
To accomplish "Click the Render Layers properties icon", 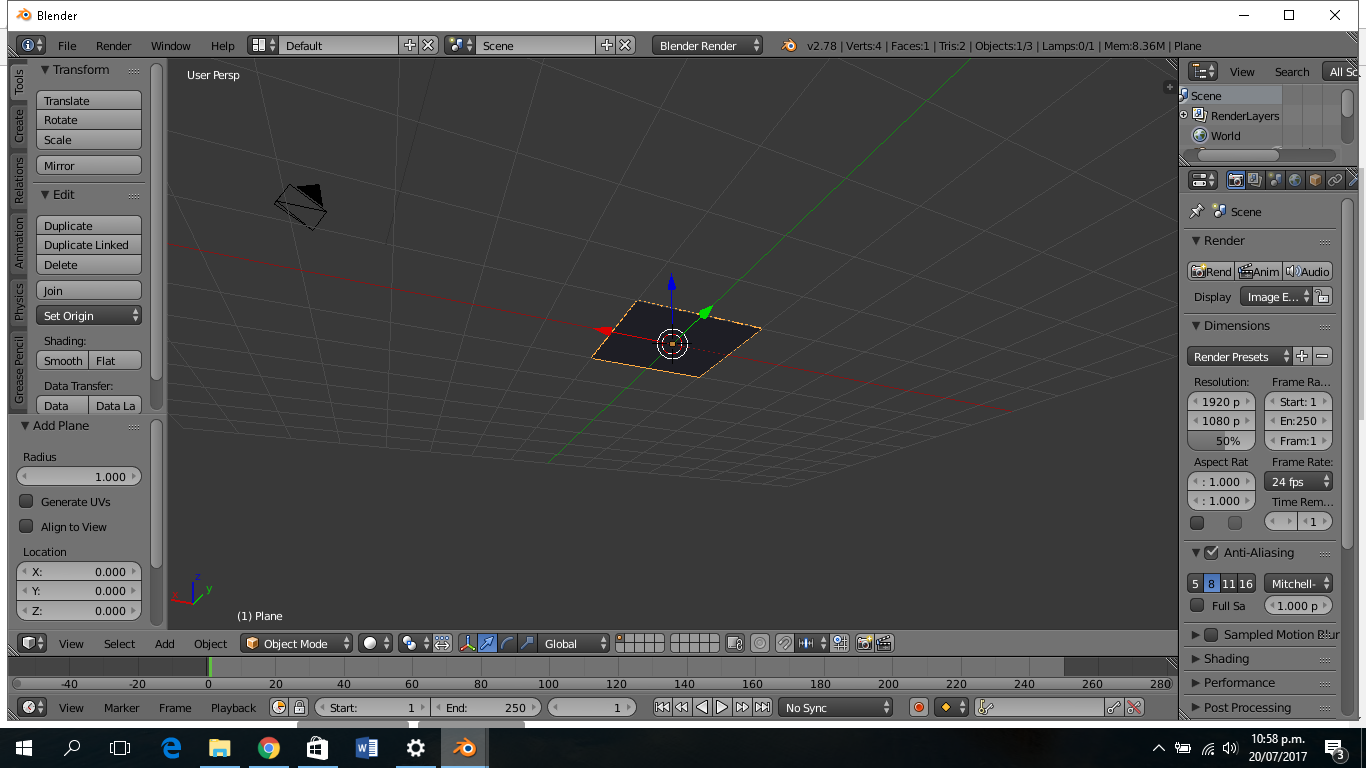I will [1255, 180].
